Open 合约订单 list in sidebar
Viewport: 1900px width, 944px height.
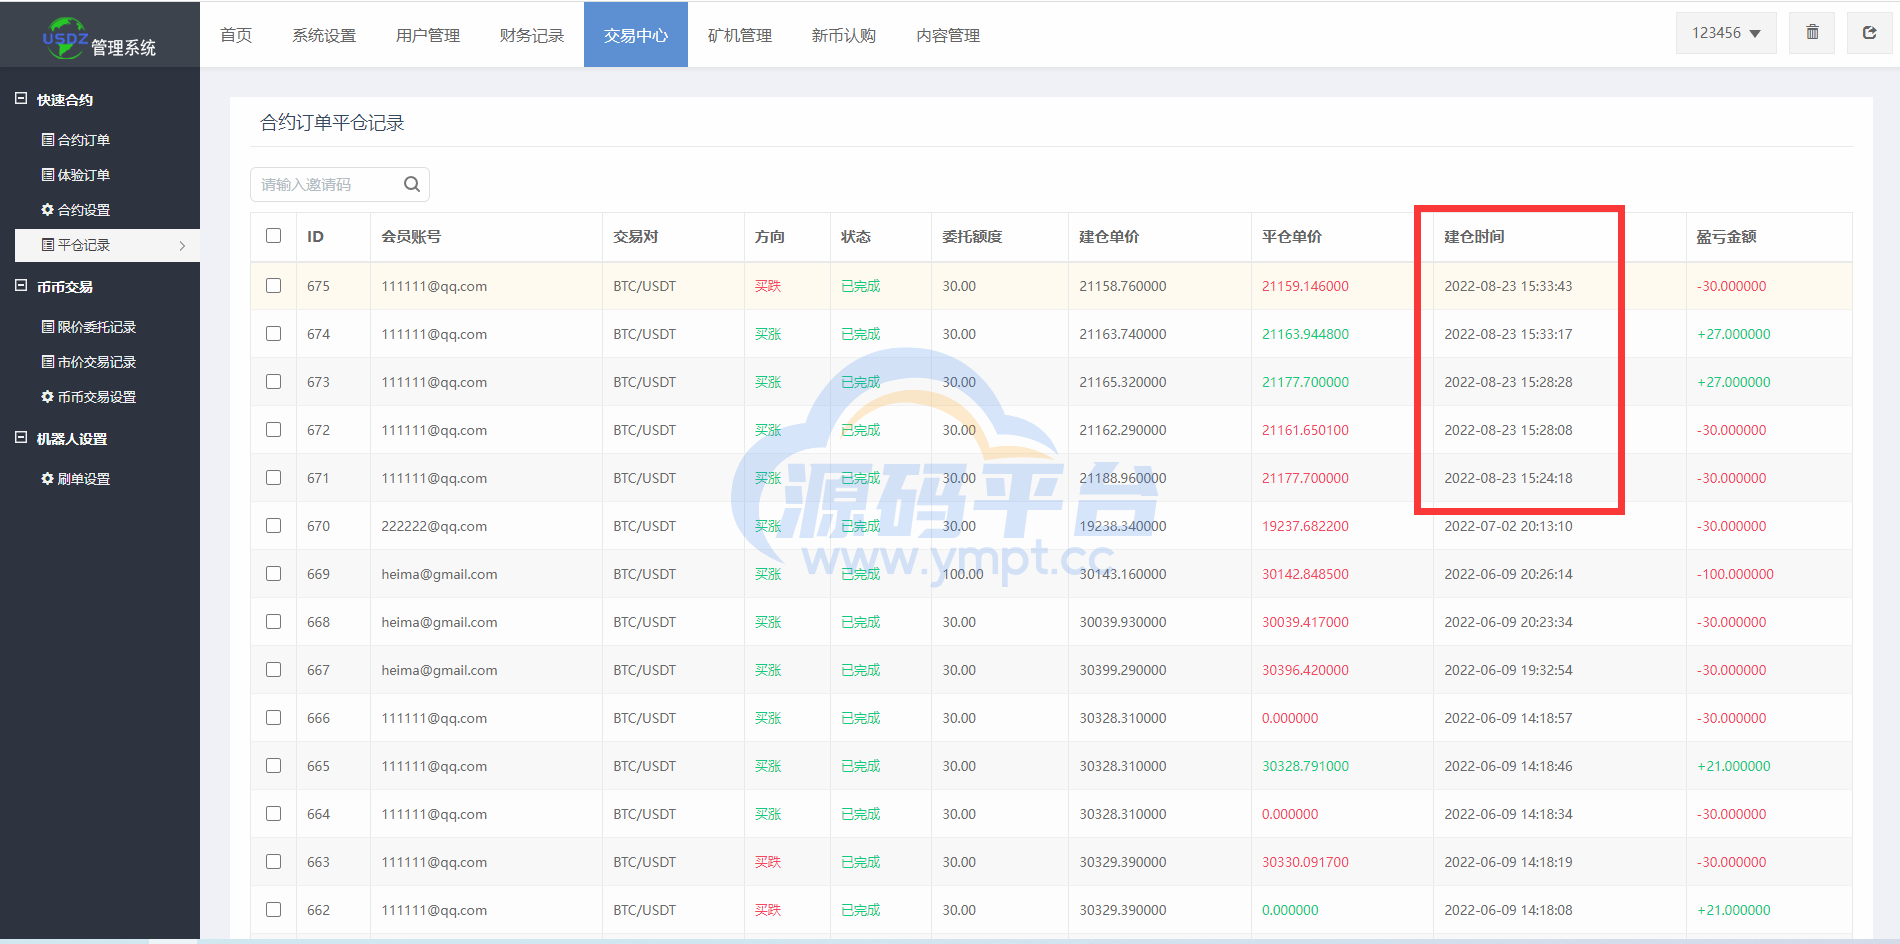76,140
